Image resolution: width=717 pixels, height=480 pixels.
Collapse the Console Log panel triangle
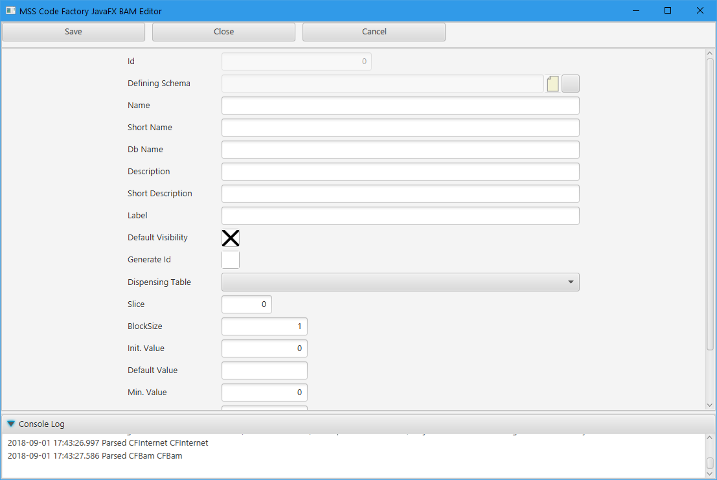click(x=11, y=424)
